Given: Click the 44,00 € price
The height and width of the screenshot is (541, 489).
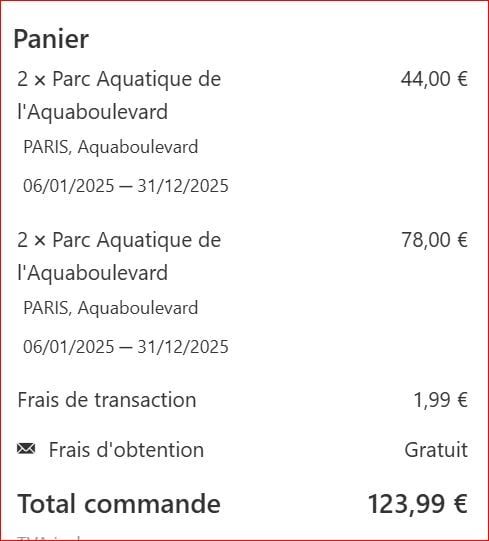Looking at the screenshot, I should 434,79.
